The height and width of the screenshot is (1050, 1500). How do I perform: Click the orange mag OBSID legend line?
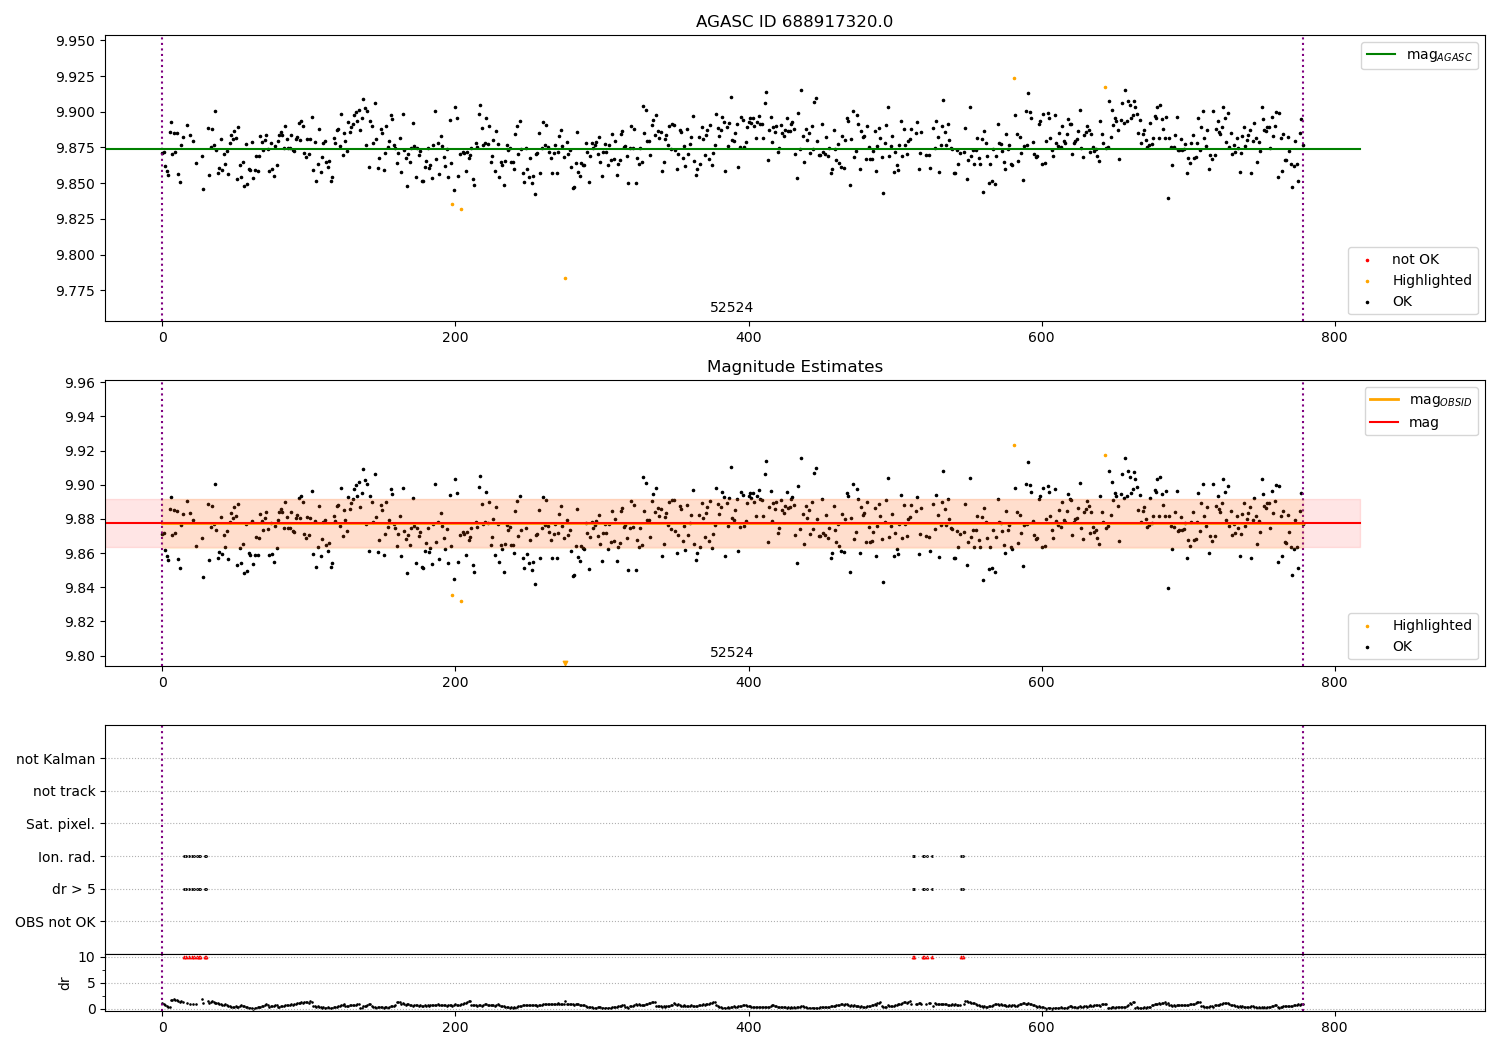click(x=1385, y=400)
